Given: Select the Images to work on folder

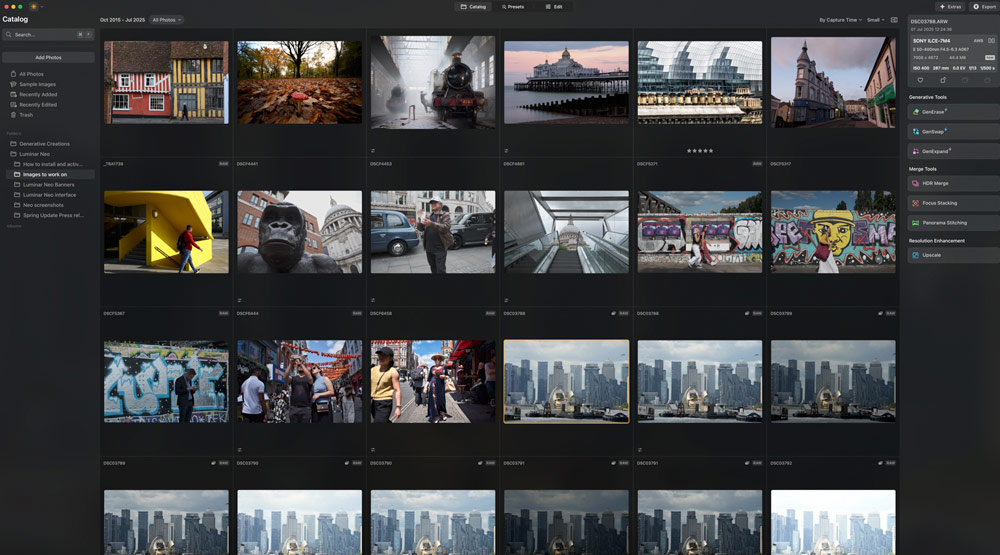Looking at the screenshot, I should pyautogui.click(x=50, y=174).
